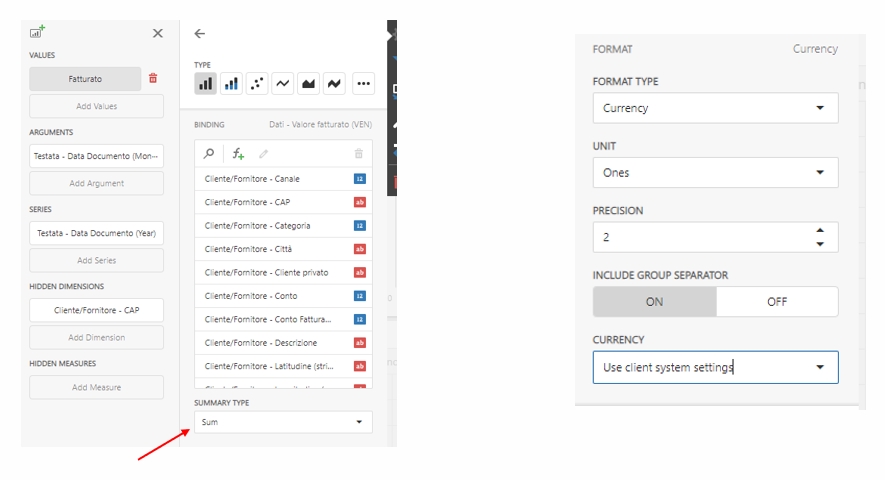
Task: Increase the Precision value with up arrow
Action: (820, 231)
